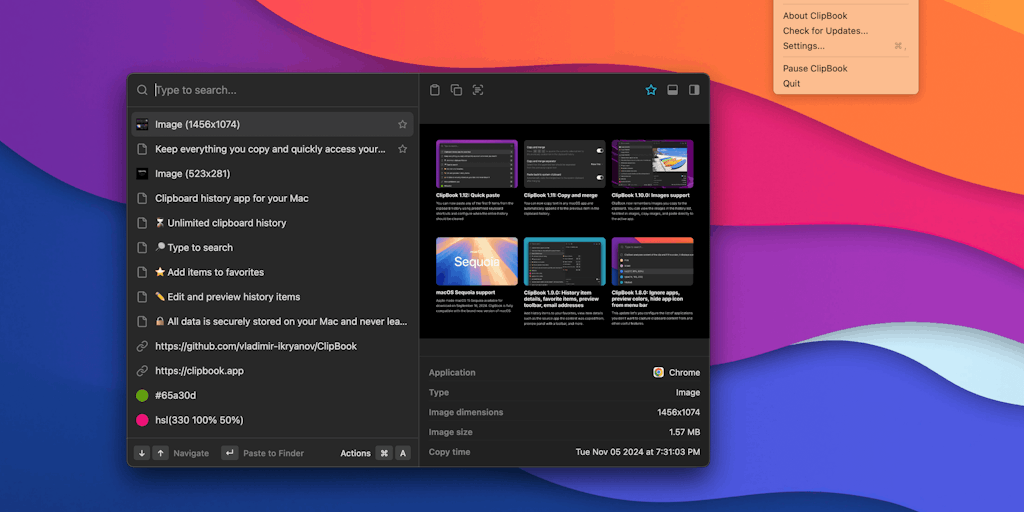Click the capture text scan icon in preview toolbar
Viewport: 1024px width, 512px height.
pyautogui.click(x=478, y=90)
